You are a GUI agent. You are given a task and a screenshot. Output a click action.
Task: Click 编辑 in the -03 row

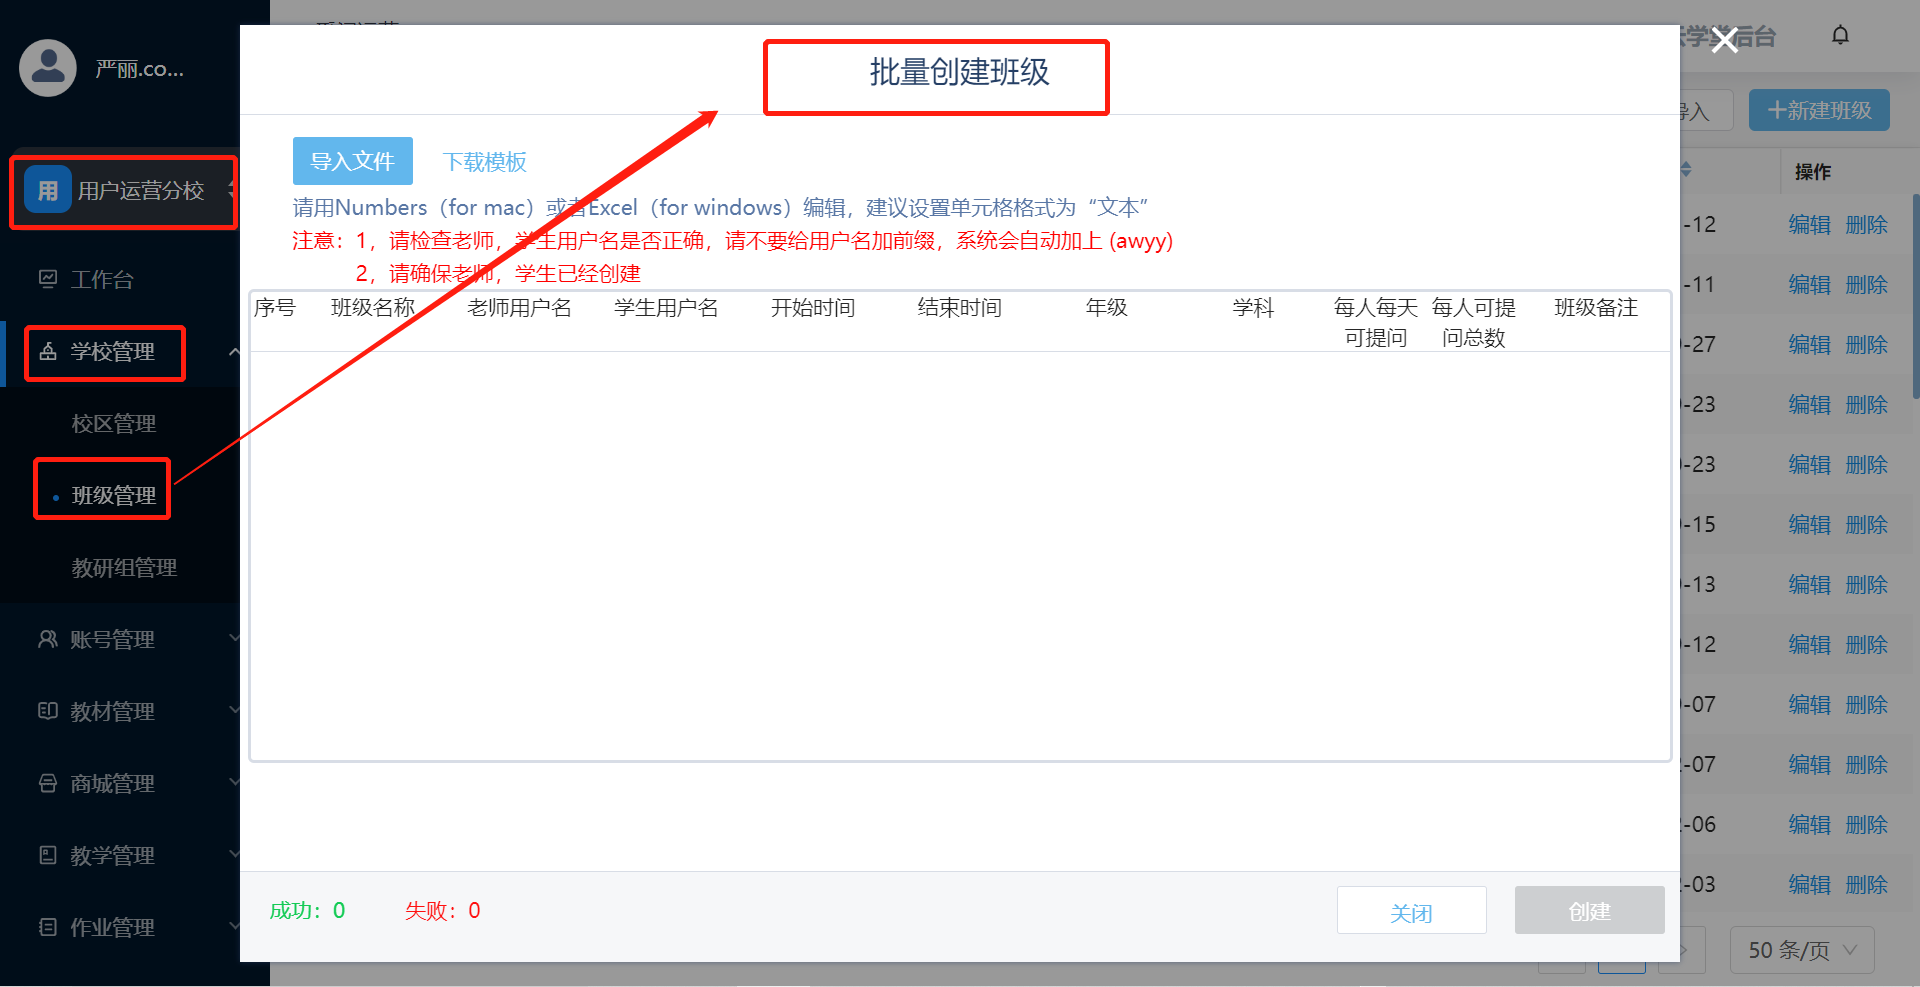coord(1810,885)
